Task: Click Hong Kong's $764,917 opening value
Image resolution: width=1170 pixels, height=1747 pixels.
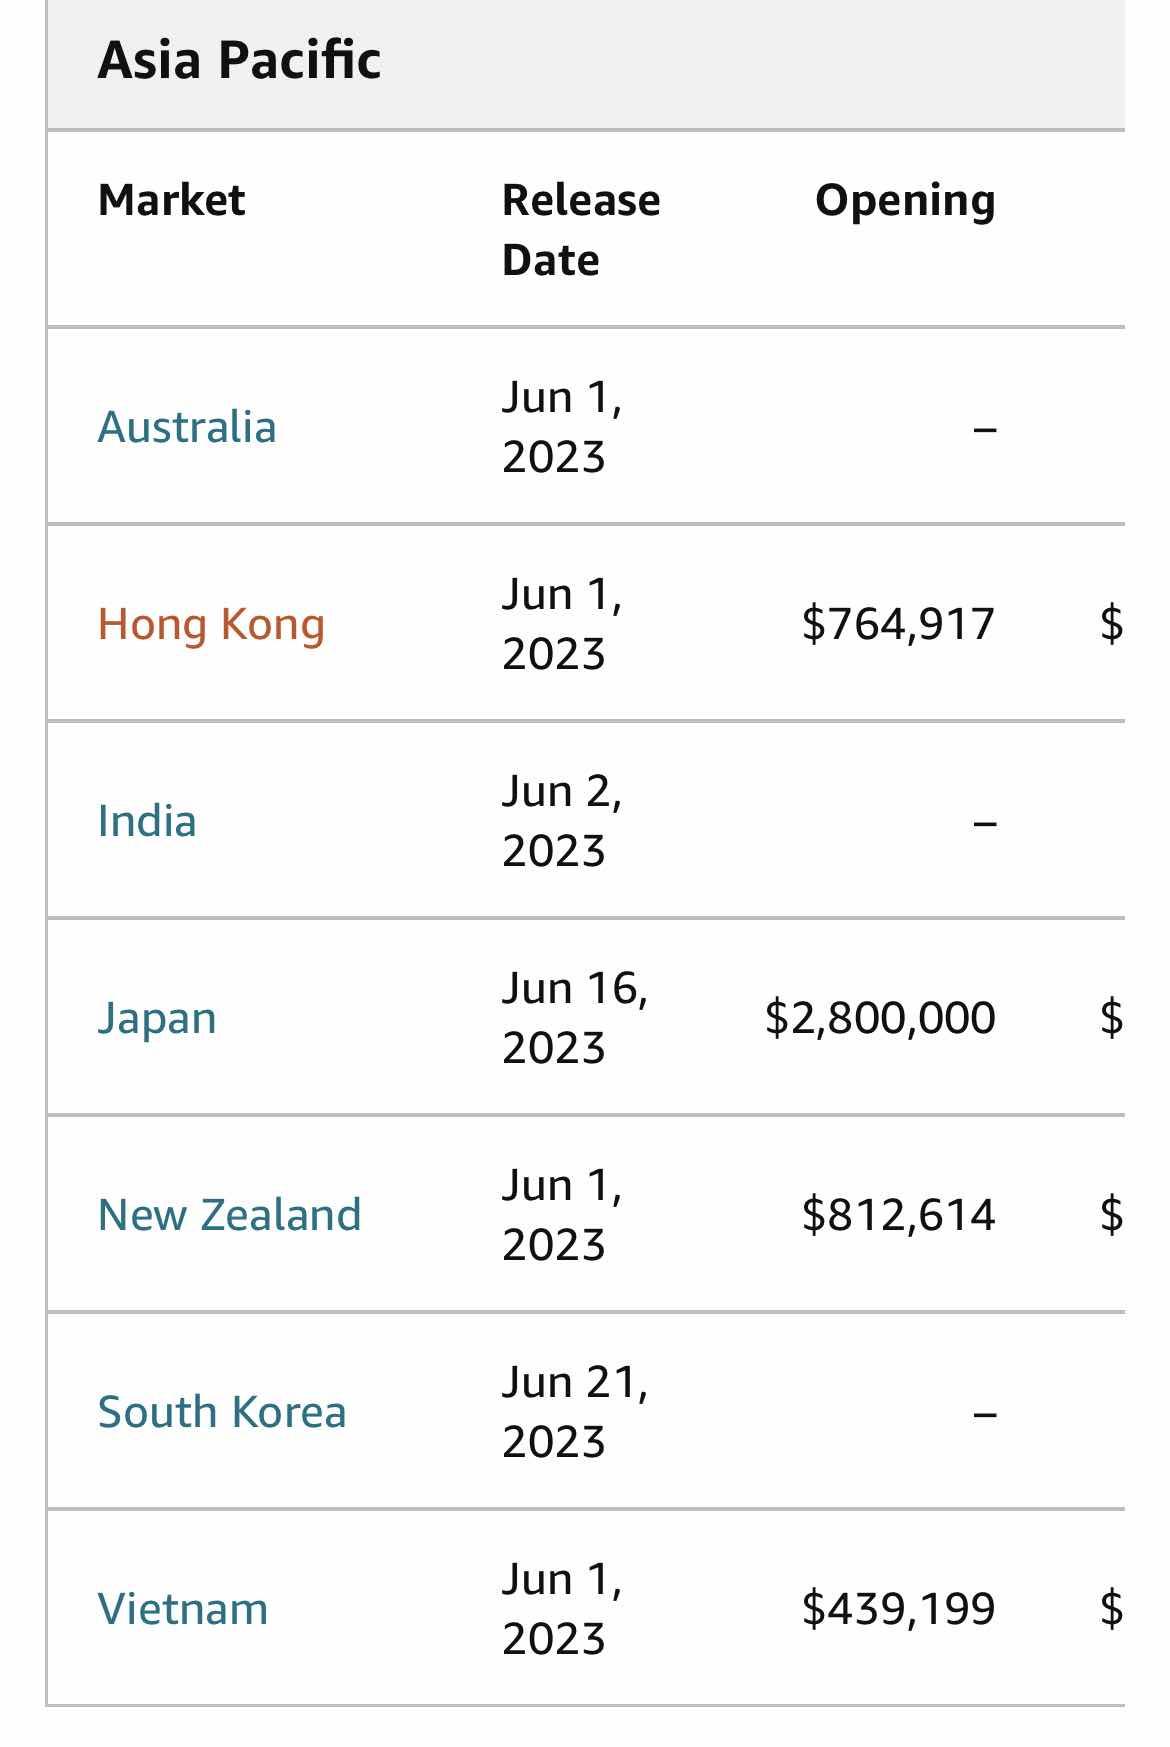Action: click(898, 624)
